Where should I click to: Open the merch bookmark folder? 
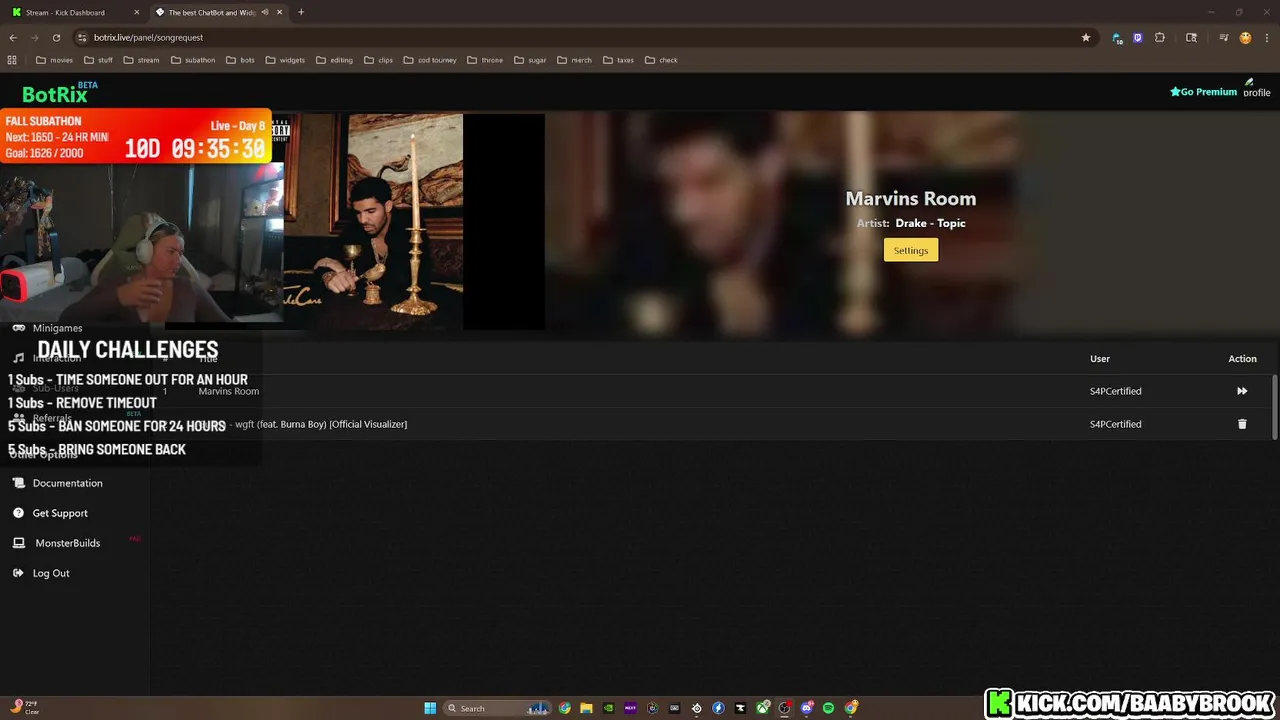click(x=576, y=60)
